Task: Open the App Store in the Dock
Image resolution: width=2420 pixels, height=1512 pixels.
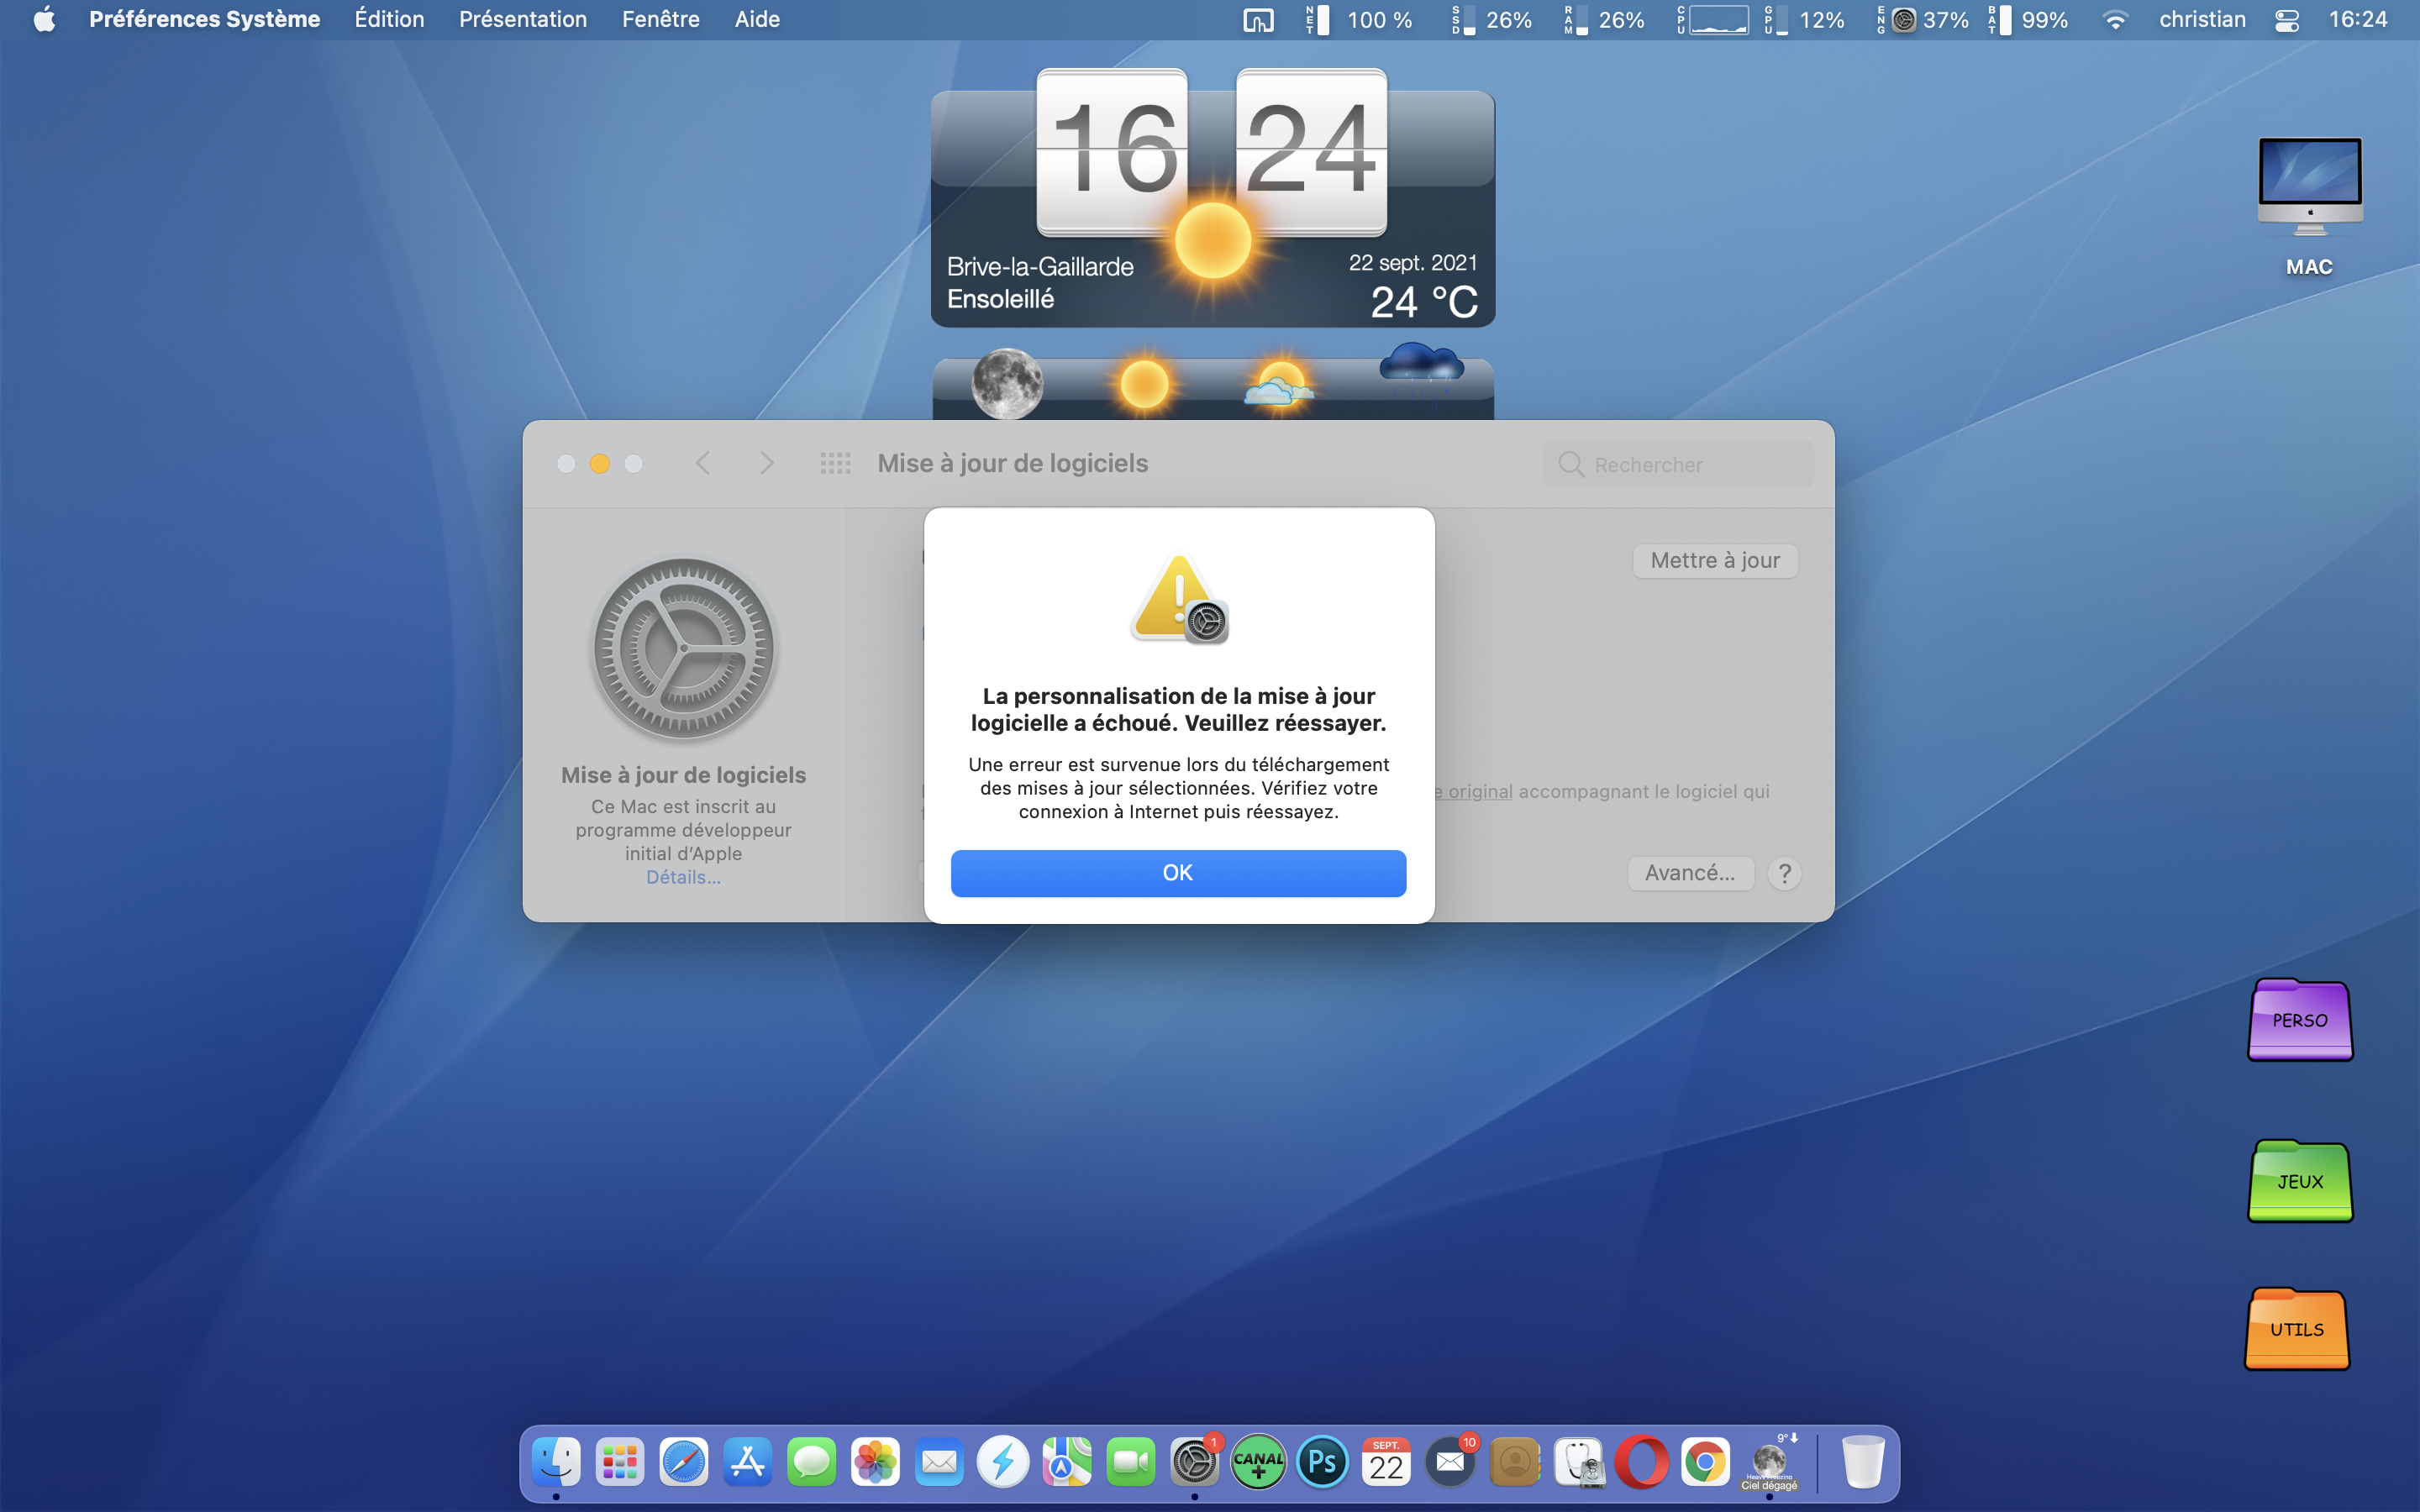Action: point(748,1463)
